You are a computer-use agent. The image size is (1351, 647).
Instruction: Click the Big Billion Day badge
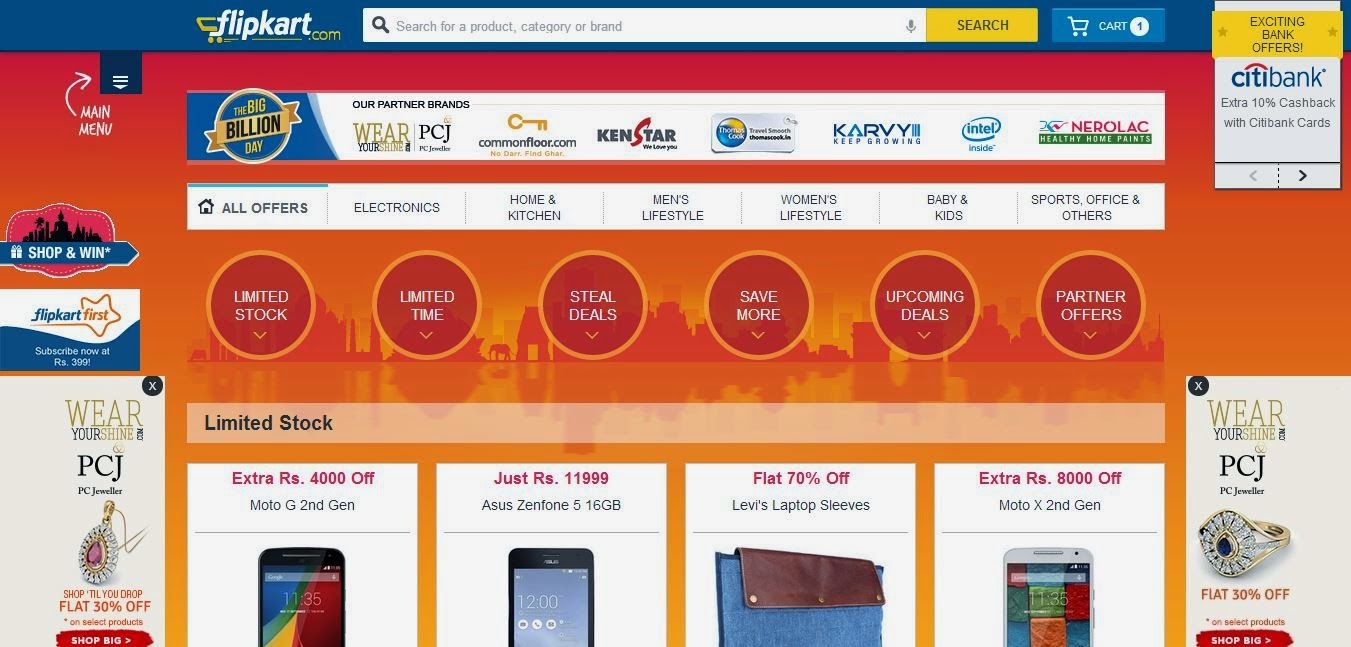click(253, 126)
